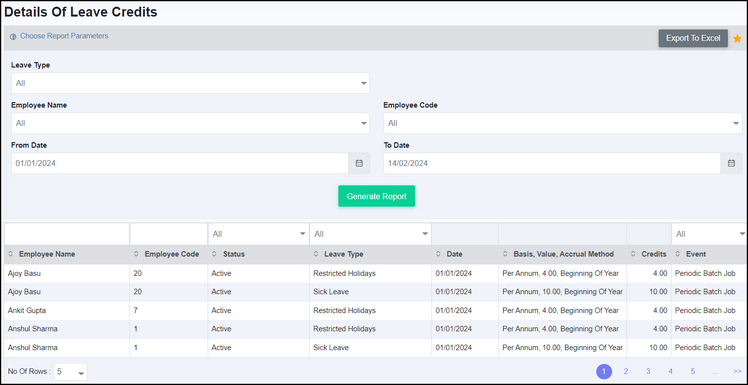This screenshot has width=748, height=385.
Task: Go to pagination page 2
Action: (x=626, y=371)
